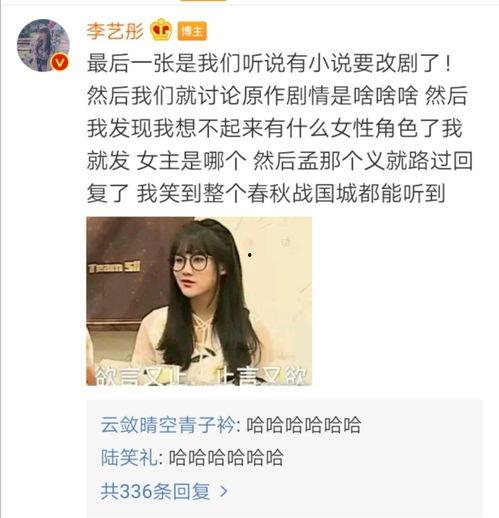Tap the comment line starting 我发现我想不起来

[x=275, y=128]
